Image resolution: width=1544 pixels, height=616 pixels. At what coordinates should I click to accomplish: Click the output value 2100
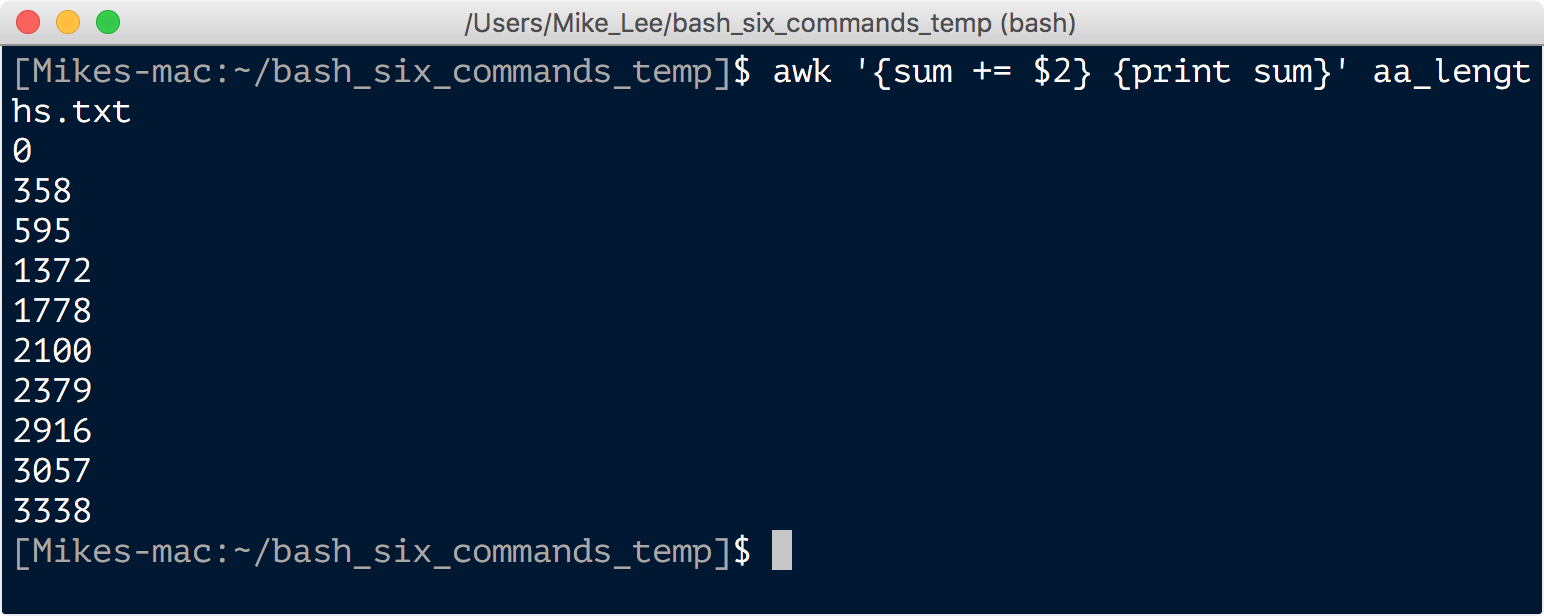[x=52, y=351]
